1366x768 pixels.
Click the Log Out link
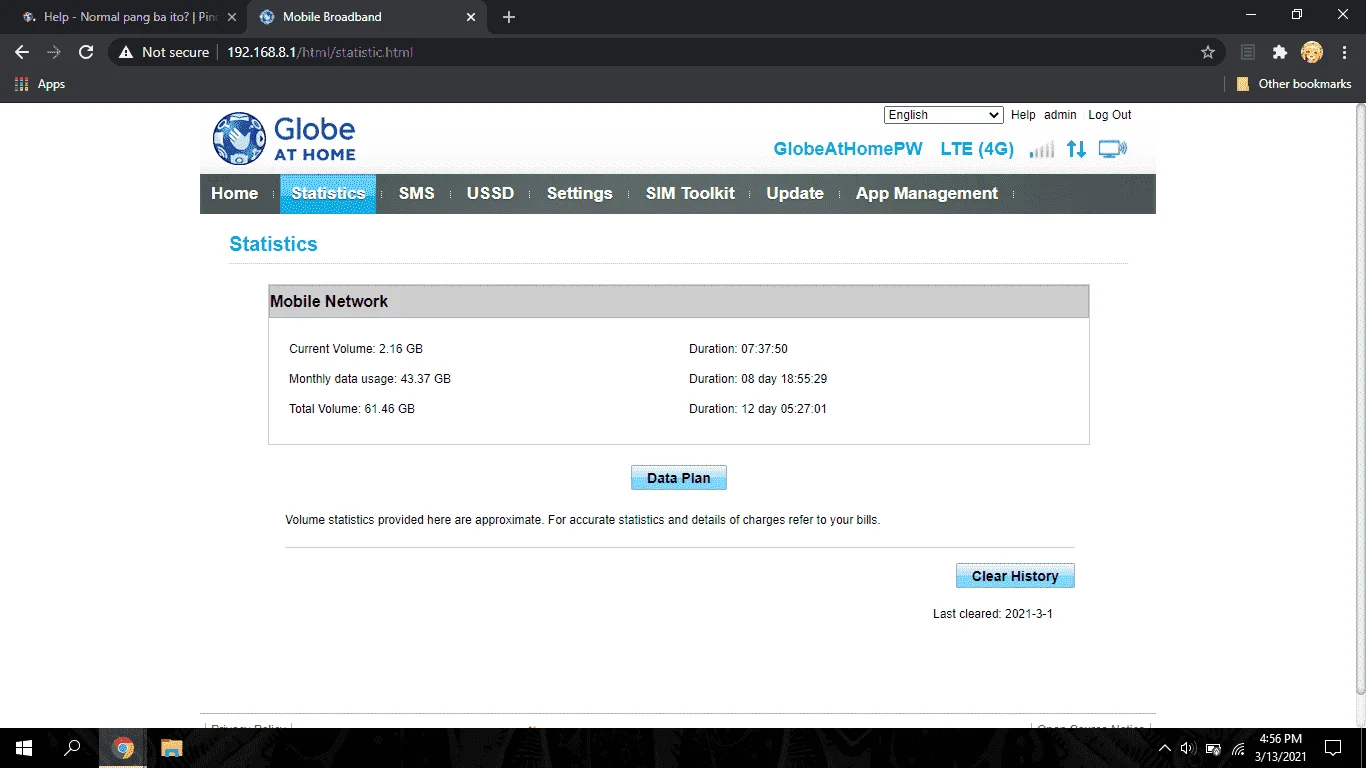(1110, 115)
